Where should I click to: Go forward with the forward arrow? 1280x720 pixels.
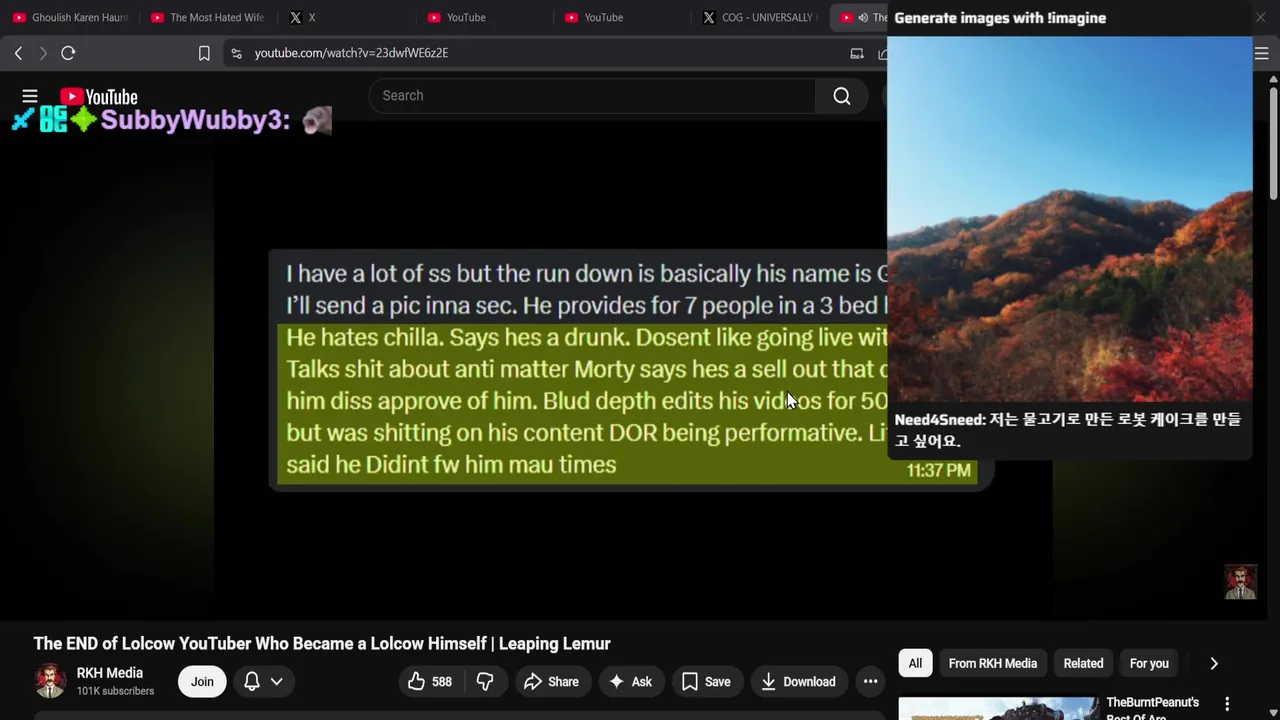point(43,53)
